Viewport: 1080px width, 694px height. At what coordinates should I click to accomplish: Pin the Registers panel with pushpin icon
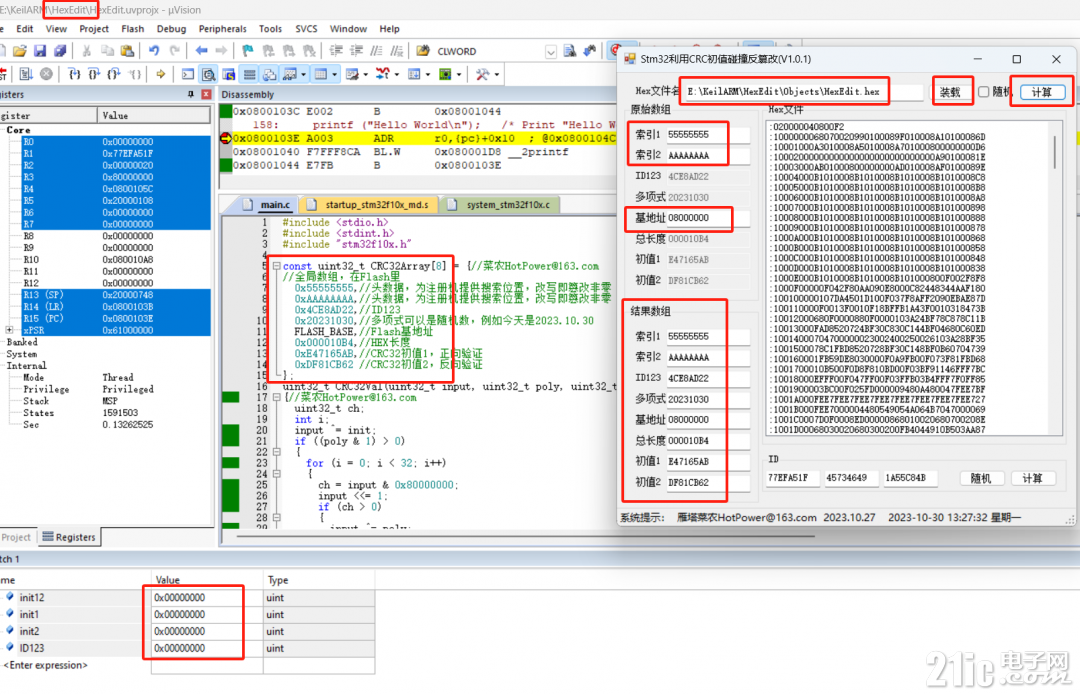(191, 94)
